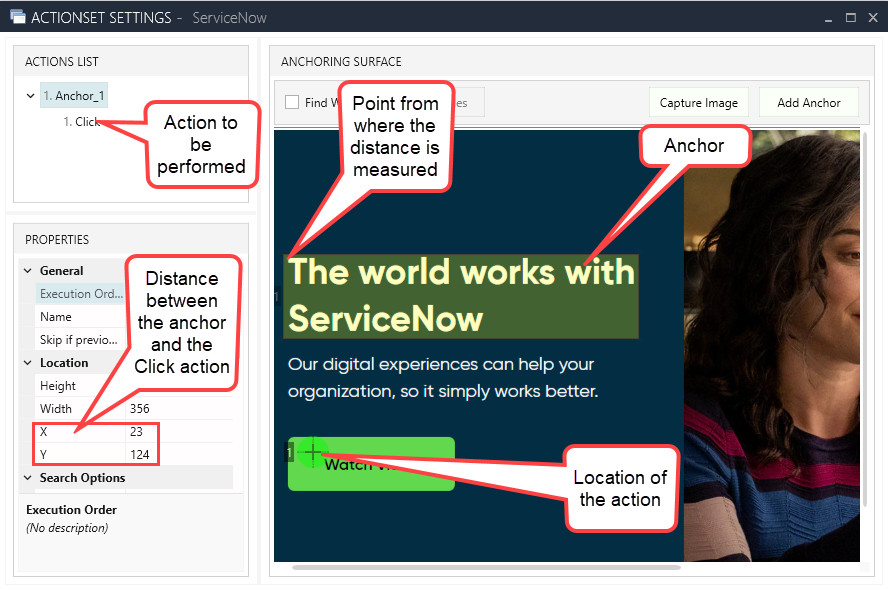The height and width of the screenshot is (590, 888).
Task: Select the 1. Click action item
Action: pyautogui.click(x=82, y=122)
